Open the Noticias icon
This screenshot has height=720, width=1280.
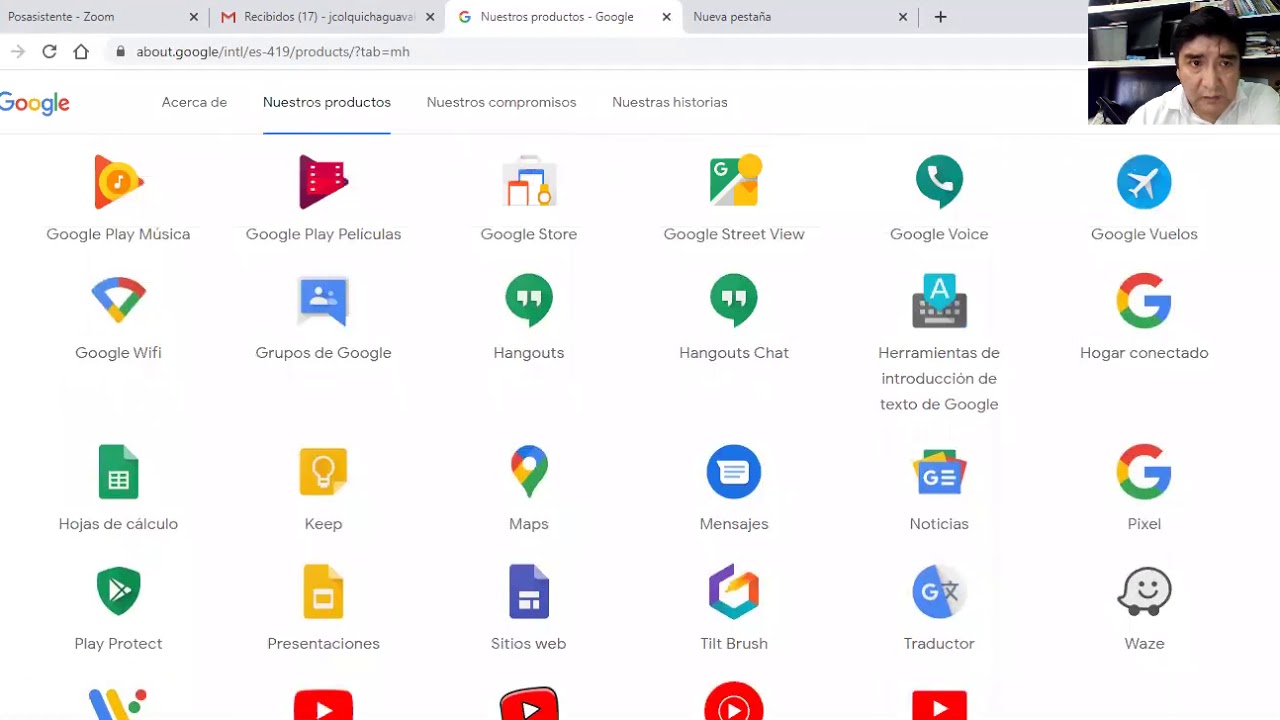939,472
